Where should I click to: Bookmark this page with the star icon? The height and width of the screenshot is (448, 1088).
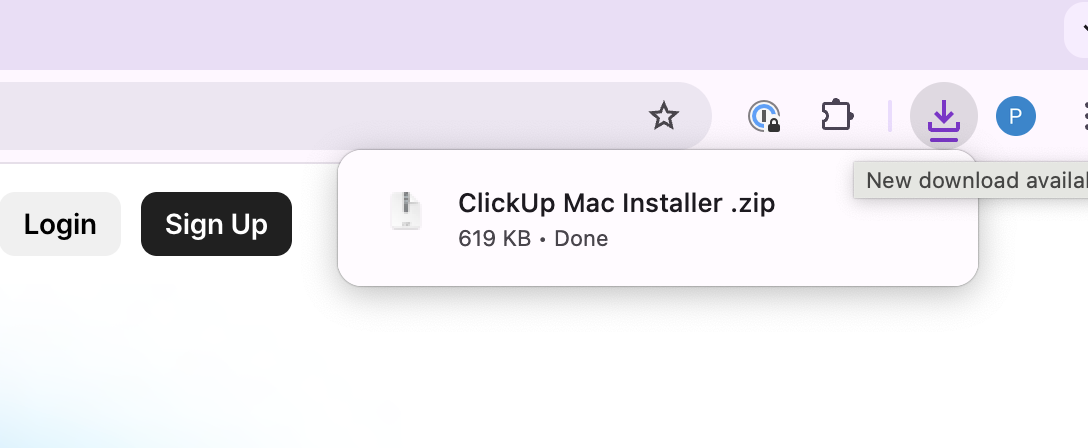(x=664, y=117)
